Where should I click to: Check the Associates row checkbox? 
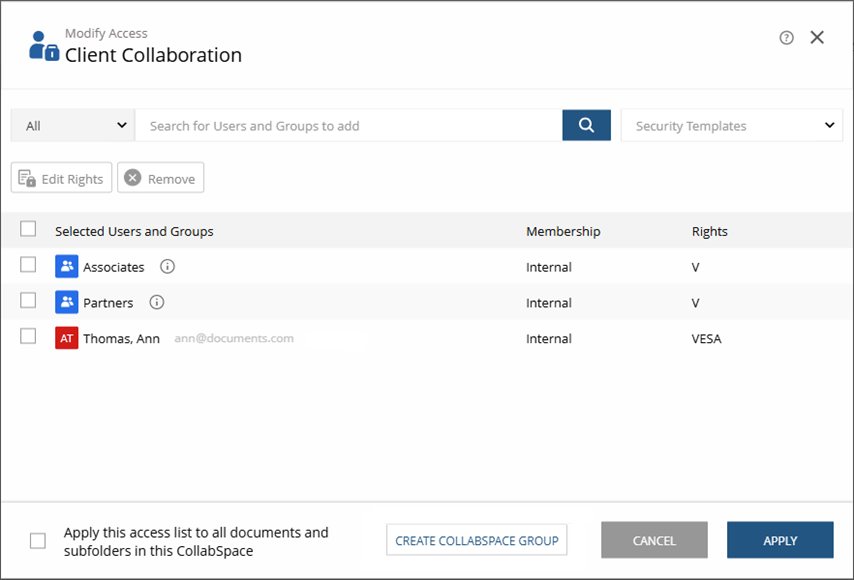[x=28, y=266]
